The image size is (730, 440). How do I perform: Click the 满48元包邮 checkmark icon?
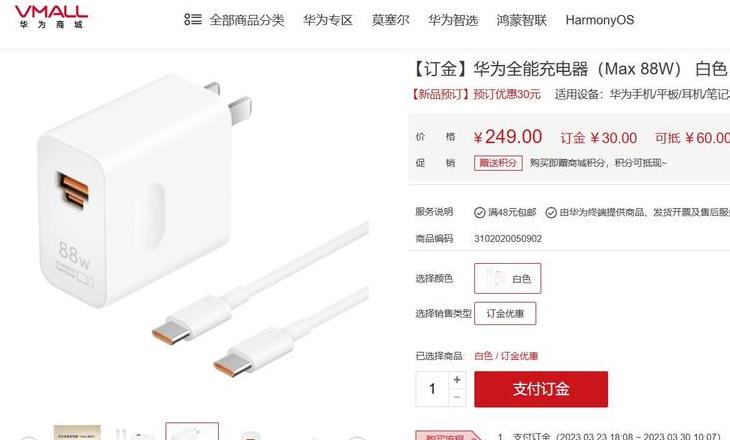[480, 213]
